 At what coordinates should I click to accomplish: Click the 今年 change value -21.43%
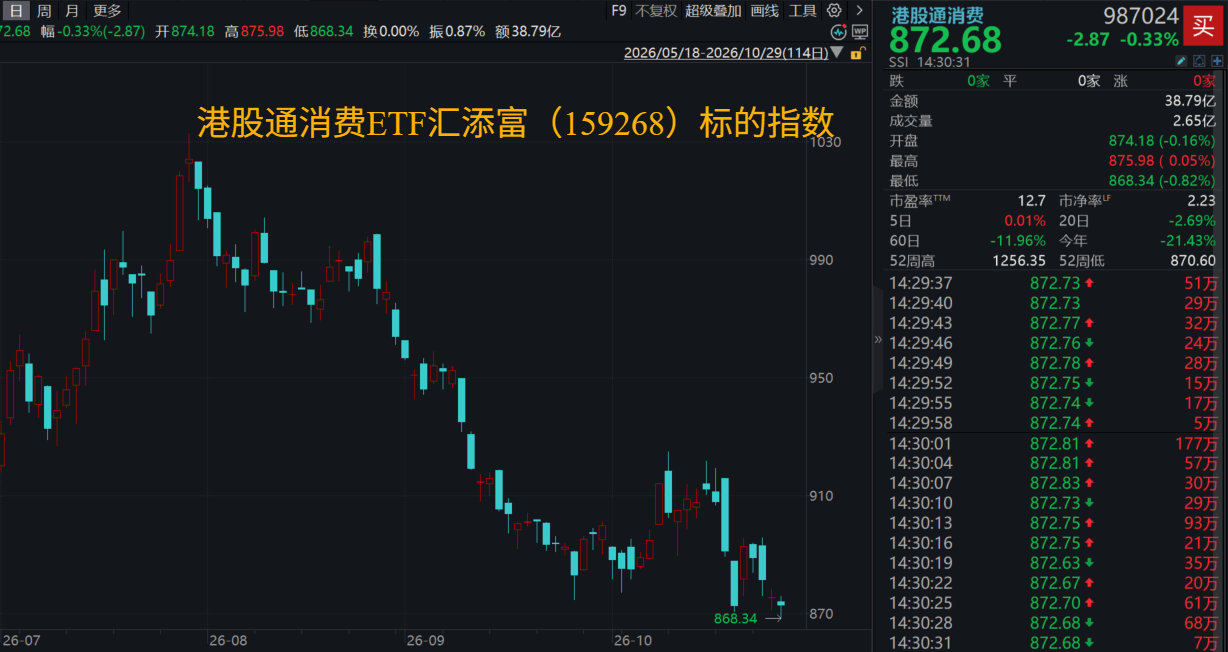pyautogui.click(x=1187, y=241)
